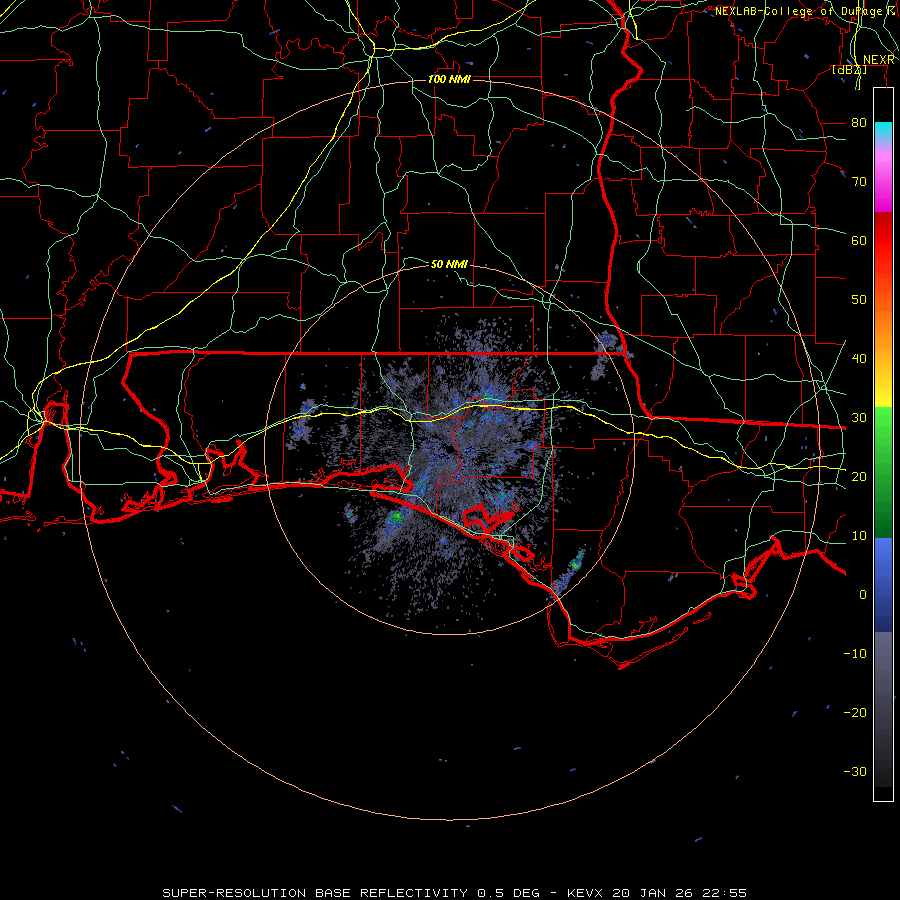
Task: Select the -20 value on reflectivity scale
Action: [855, 712]
